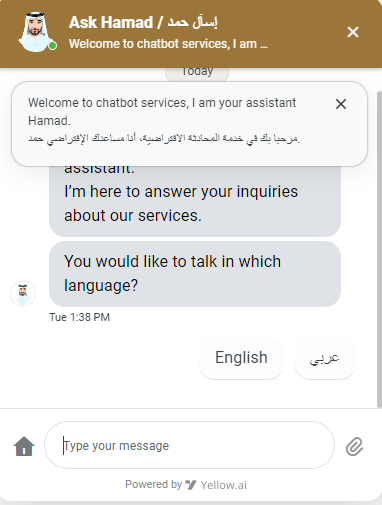Click the Yellow.ai logo icon
Image resolution: width=382 pixels, height=505 pixels.
(x=191, y=485)
